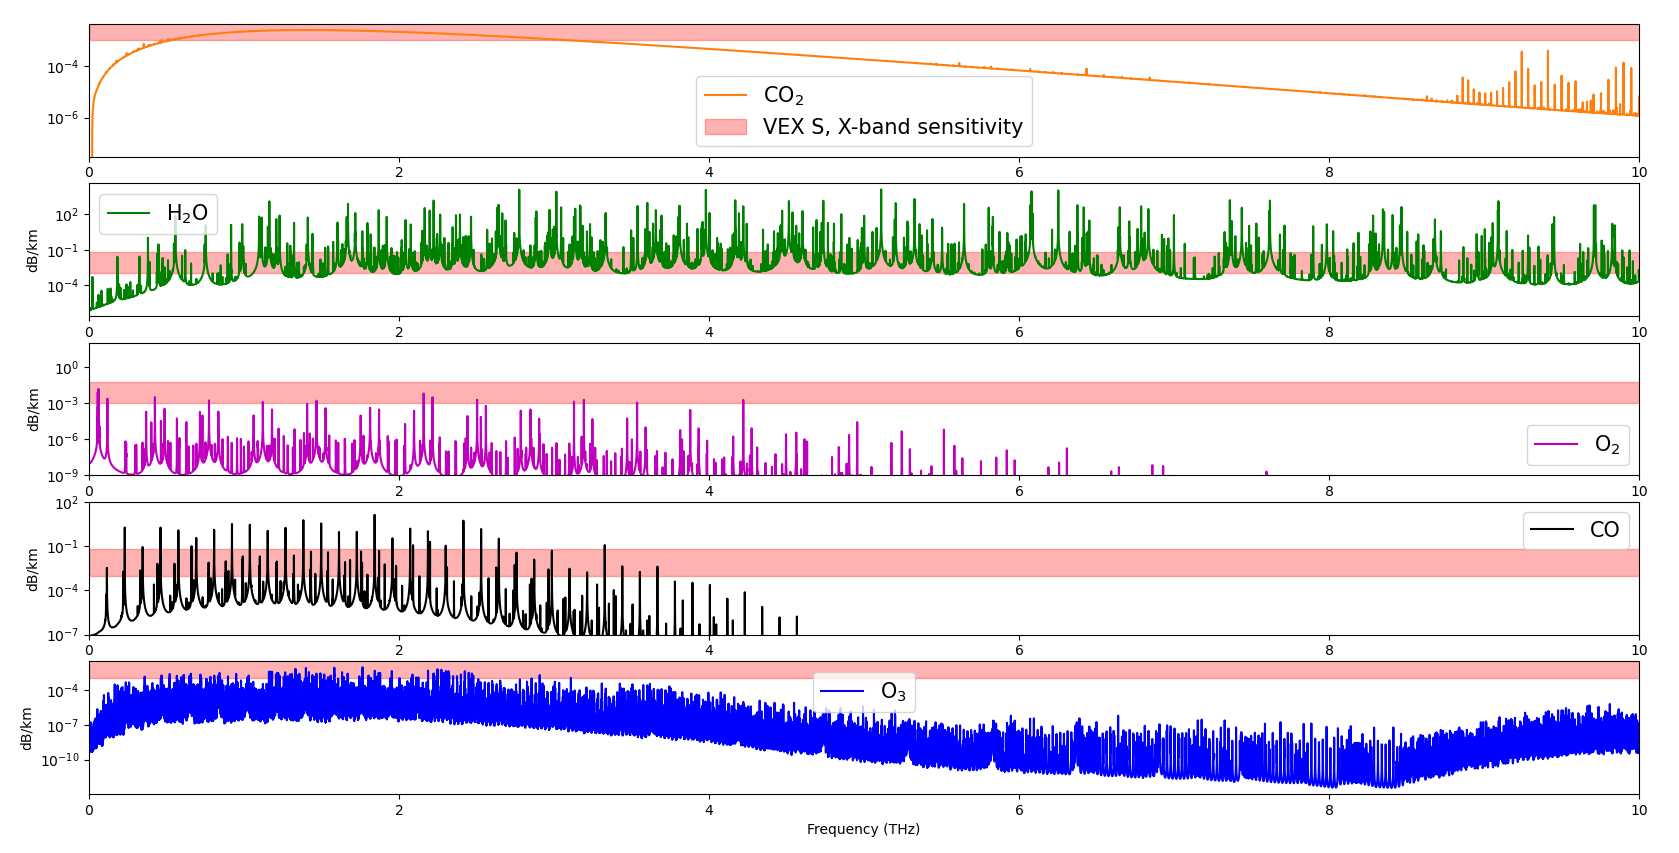The image size is (1679, 853).
Task: Click the VEX S, X-band sensitivity legend label
Action: (x=892, y=127)
